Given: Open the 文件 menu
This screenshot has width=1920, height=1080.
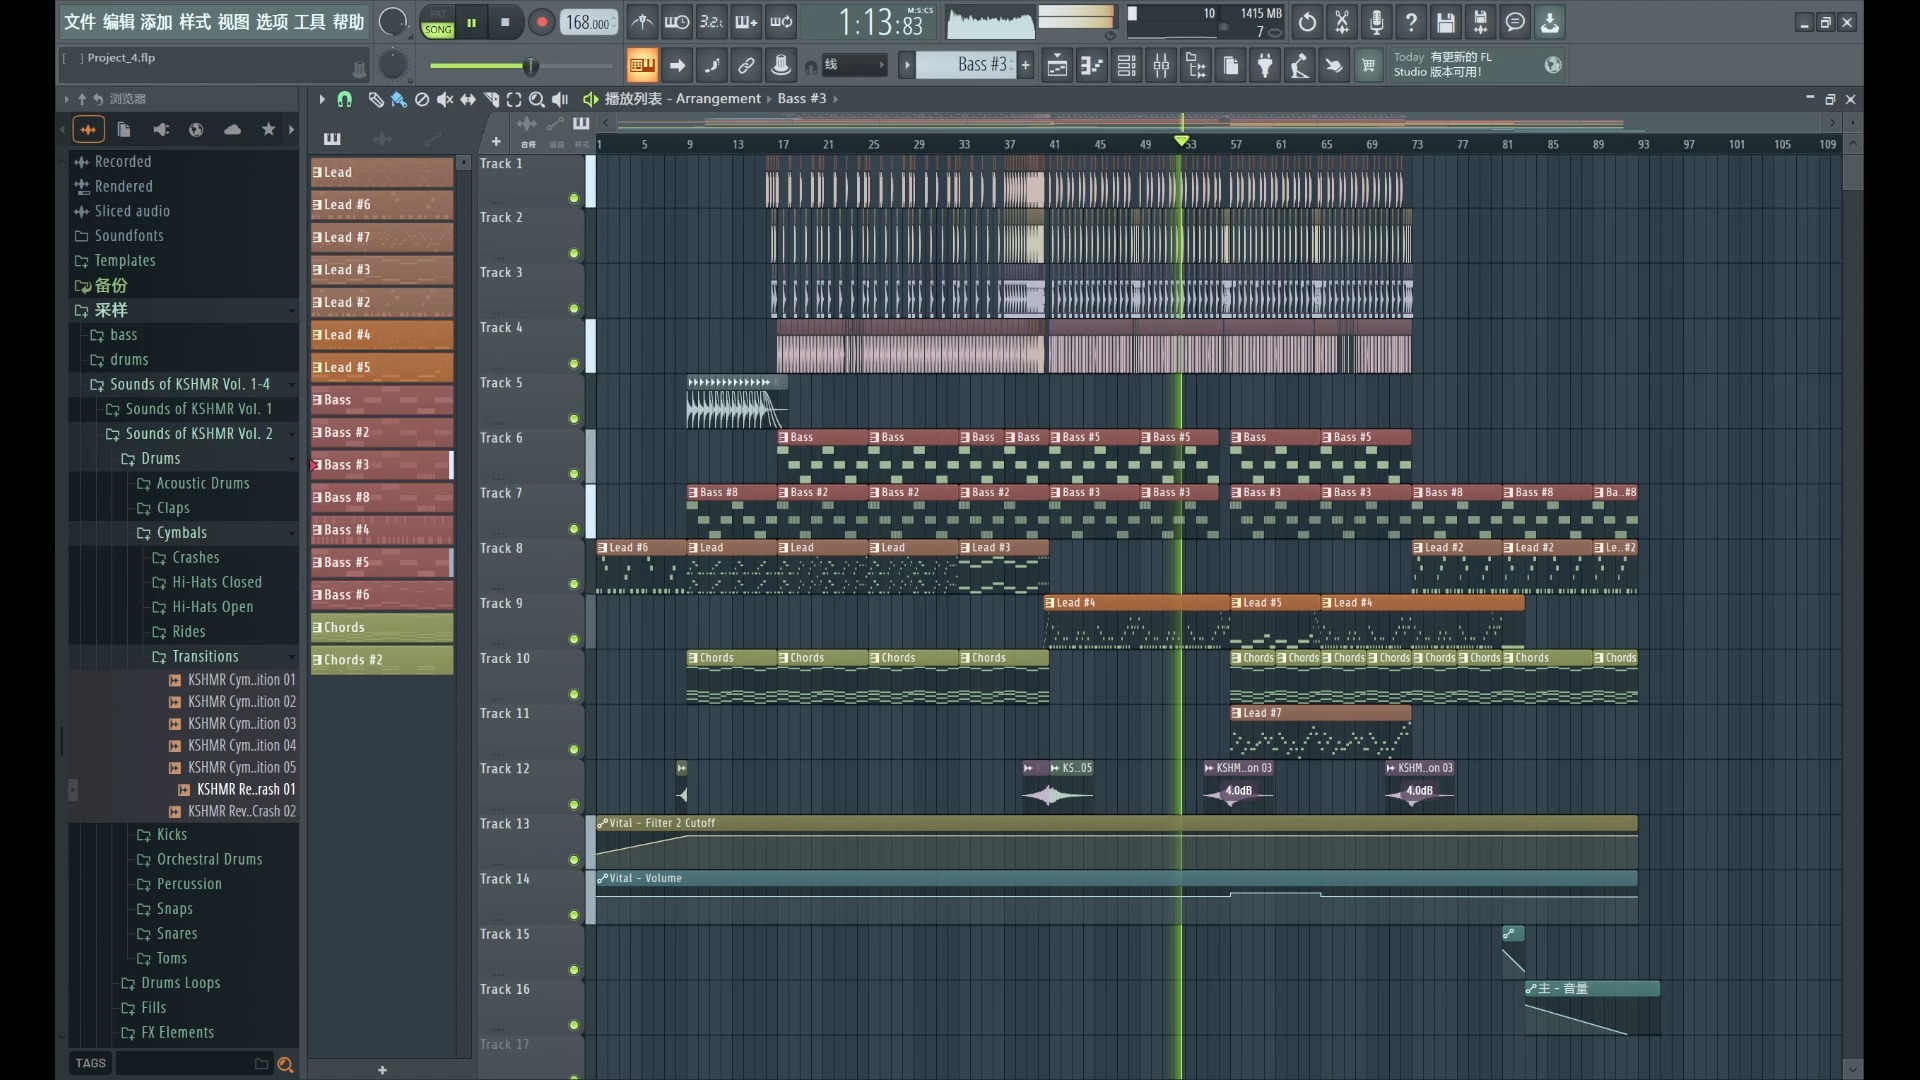Looking at the screenshot, I should (80, 22).
